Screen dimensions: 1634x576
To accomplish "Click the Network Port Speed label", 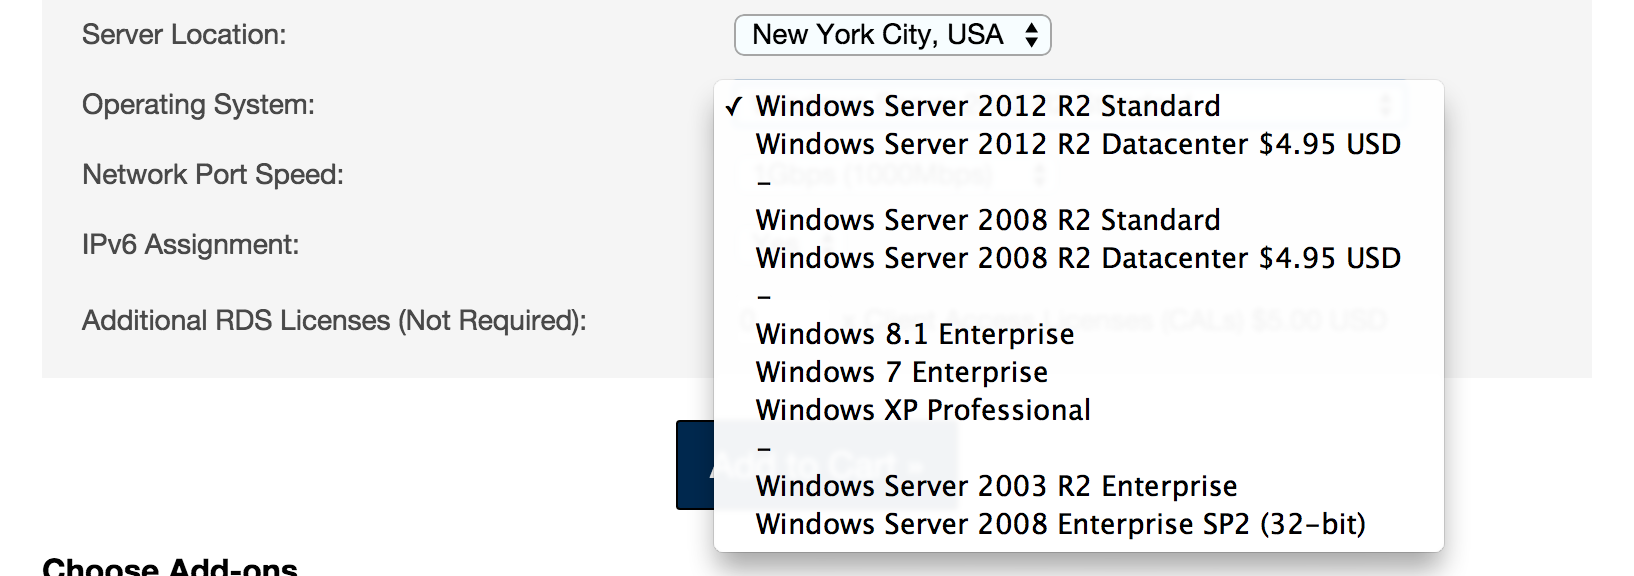I will click(213, 175).
